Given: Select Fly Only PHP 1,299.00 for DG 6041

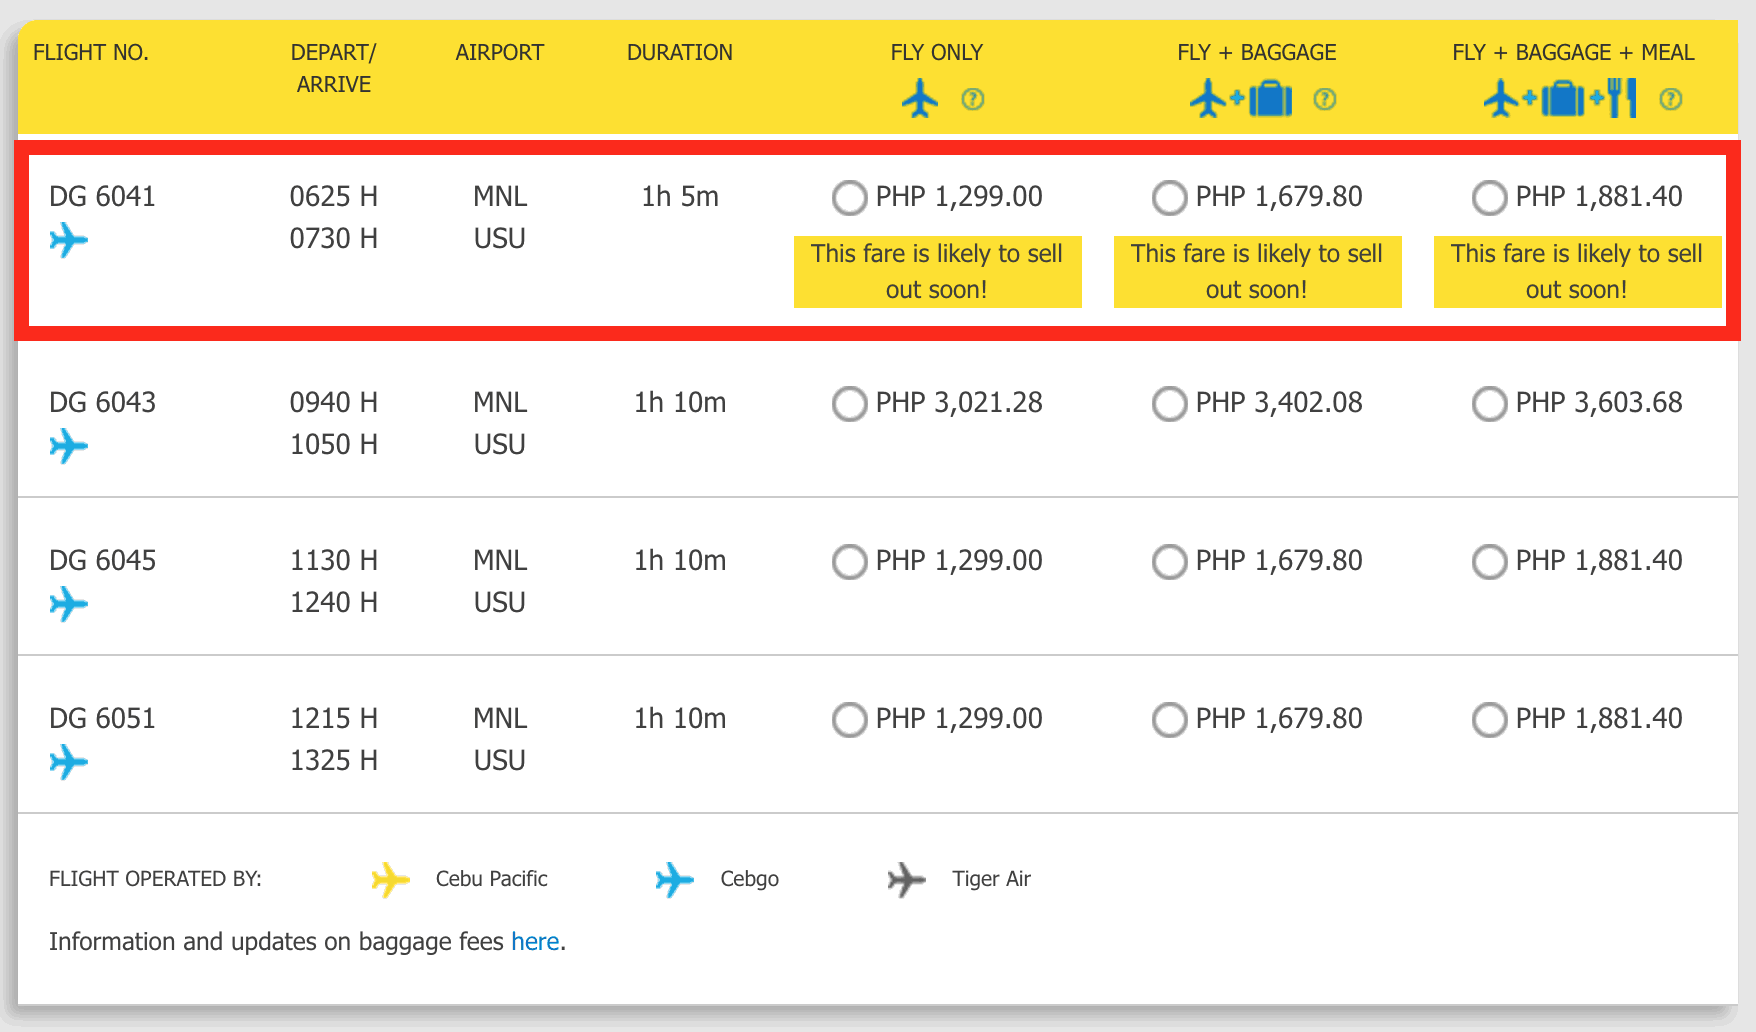Looking at the screenshot, I should [x=849, y=198].
